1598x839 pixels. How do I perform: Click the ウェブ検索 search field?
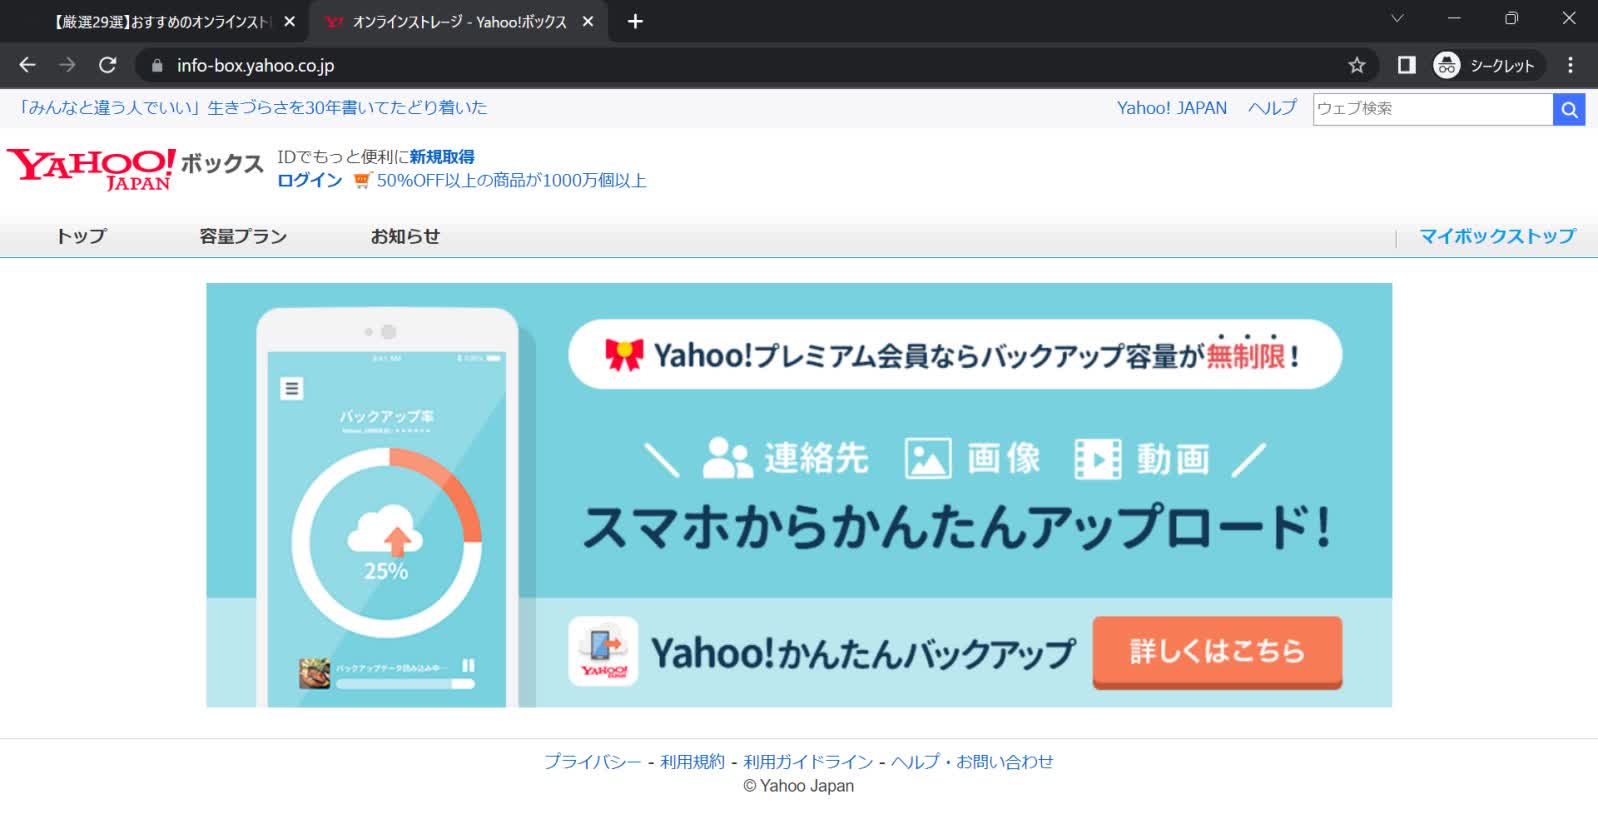pyautogui.click(x=1432, y=109)
